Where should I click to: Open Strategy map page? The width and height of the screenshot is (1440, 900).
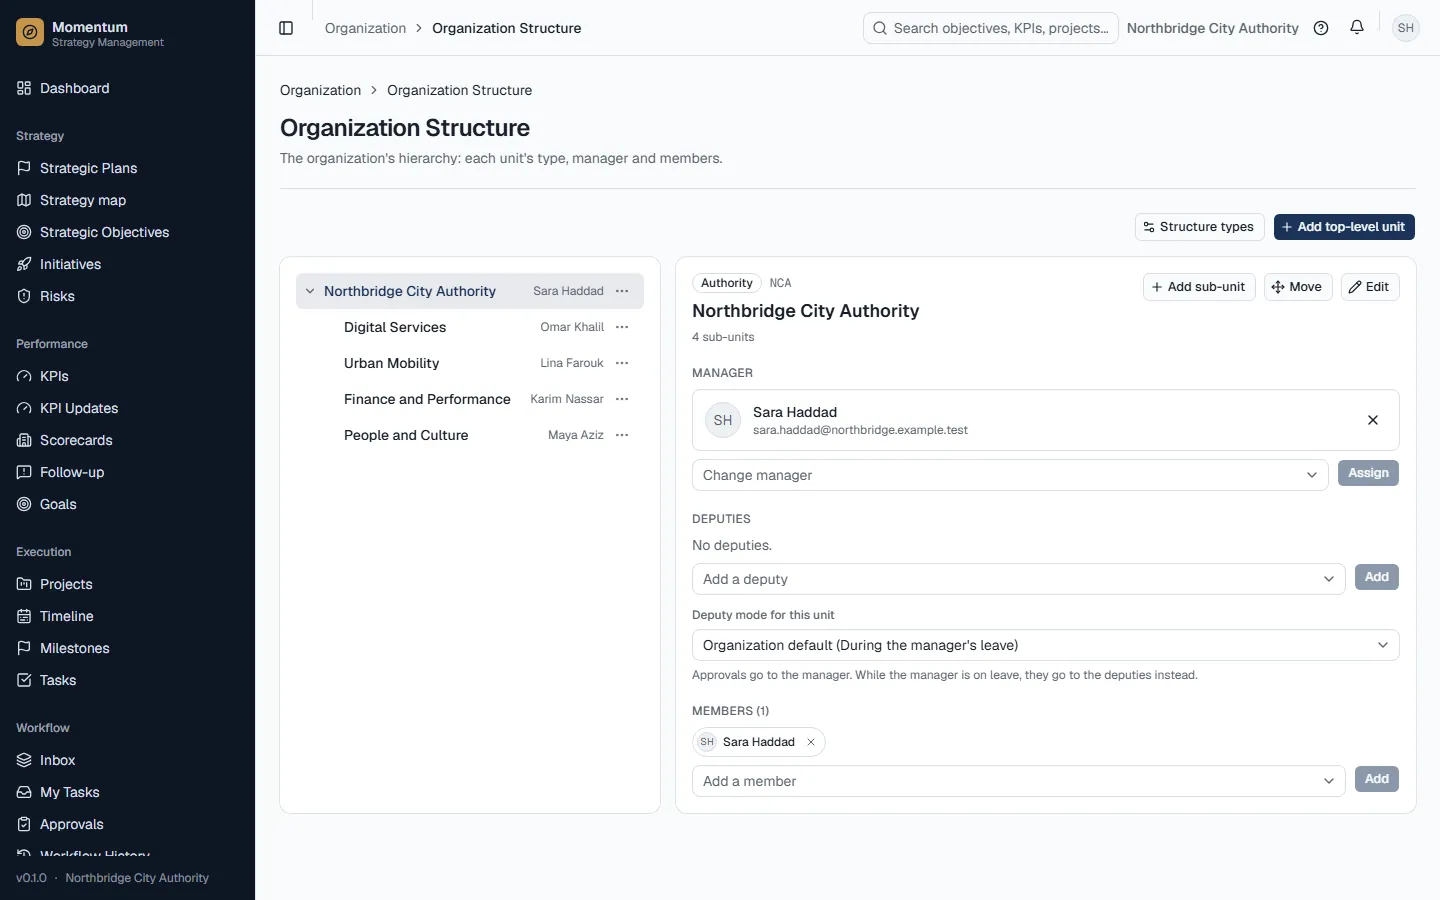coord(127,200)
